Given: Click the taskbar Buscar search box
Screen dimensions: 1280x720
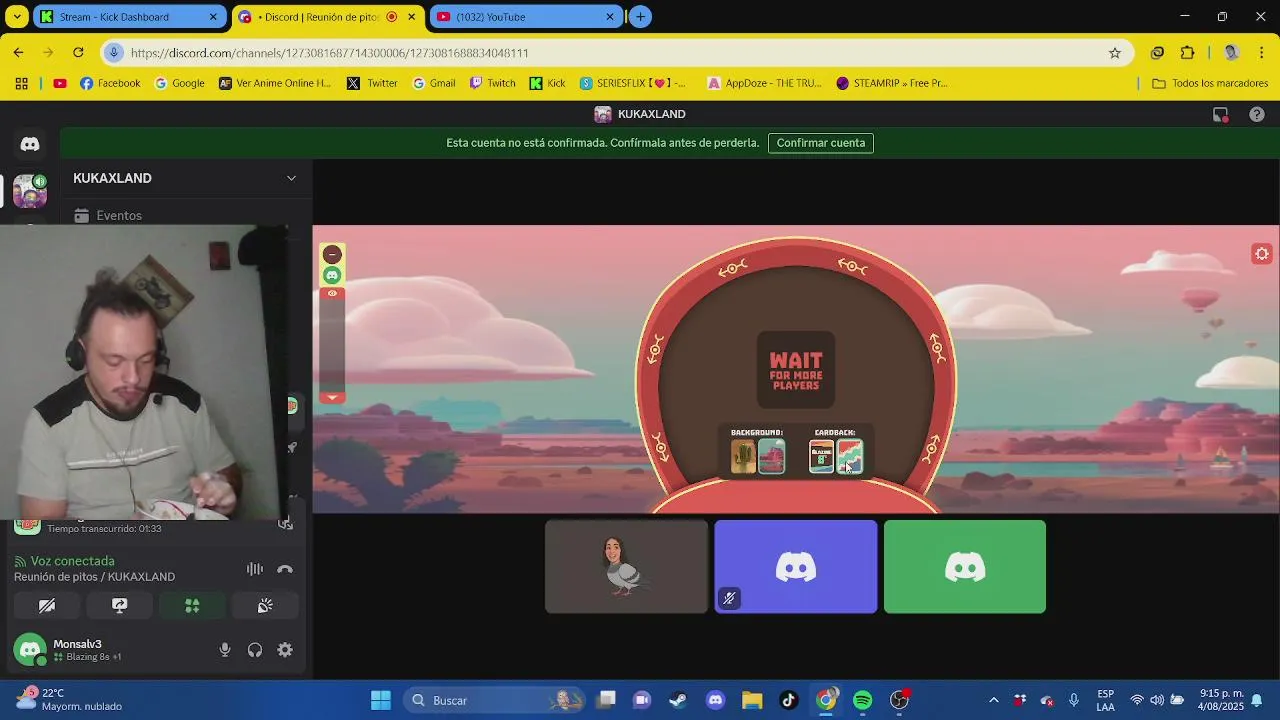Looking at the screenshot, I should pyautogui.click(x=495, y=700).
